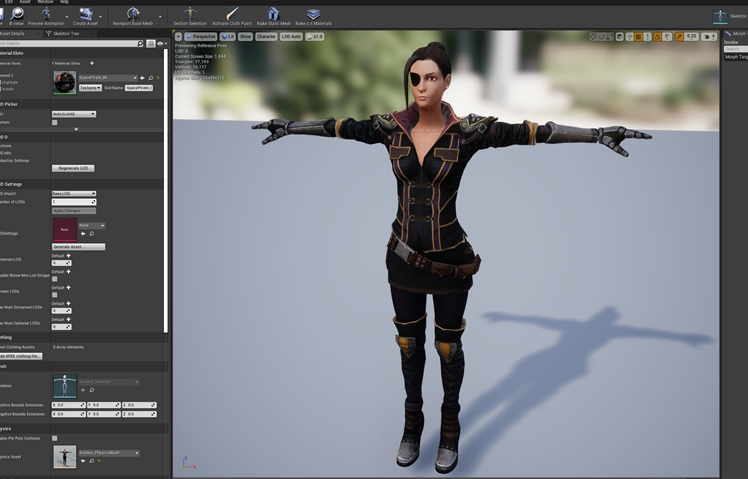
Task: Select the scale gizmo in viewport toolbar
Action: click(610, 37)
